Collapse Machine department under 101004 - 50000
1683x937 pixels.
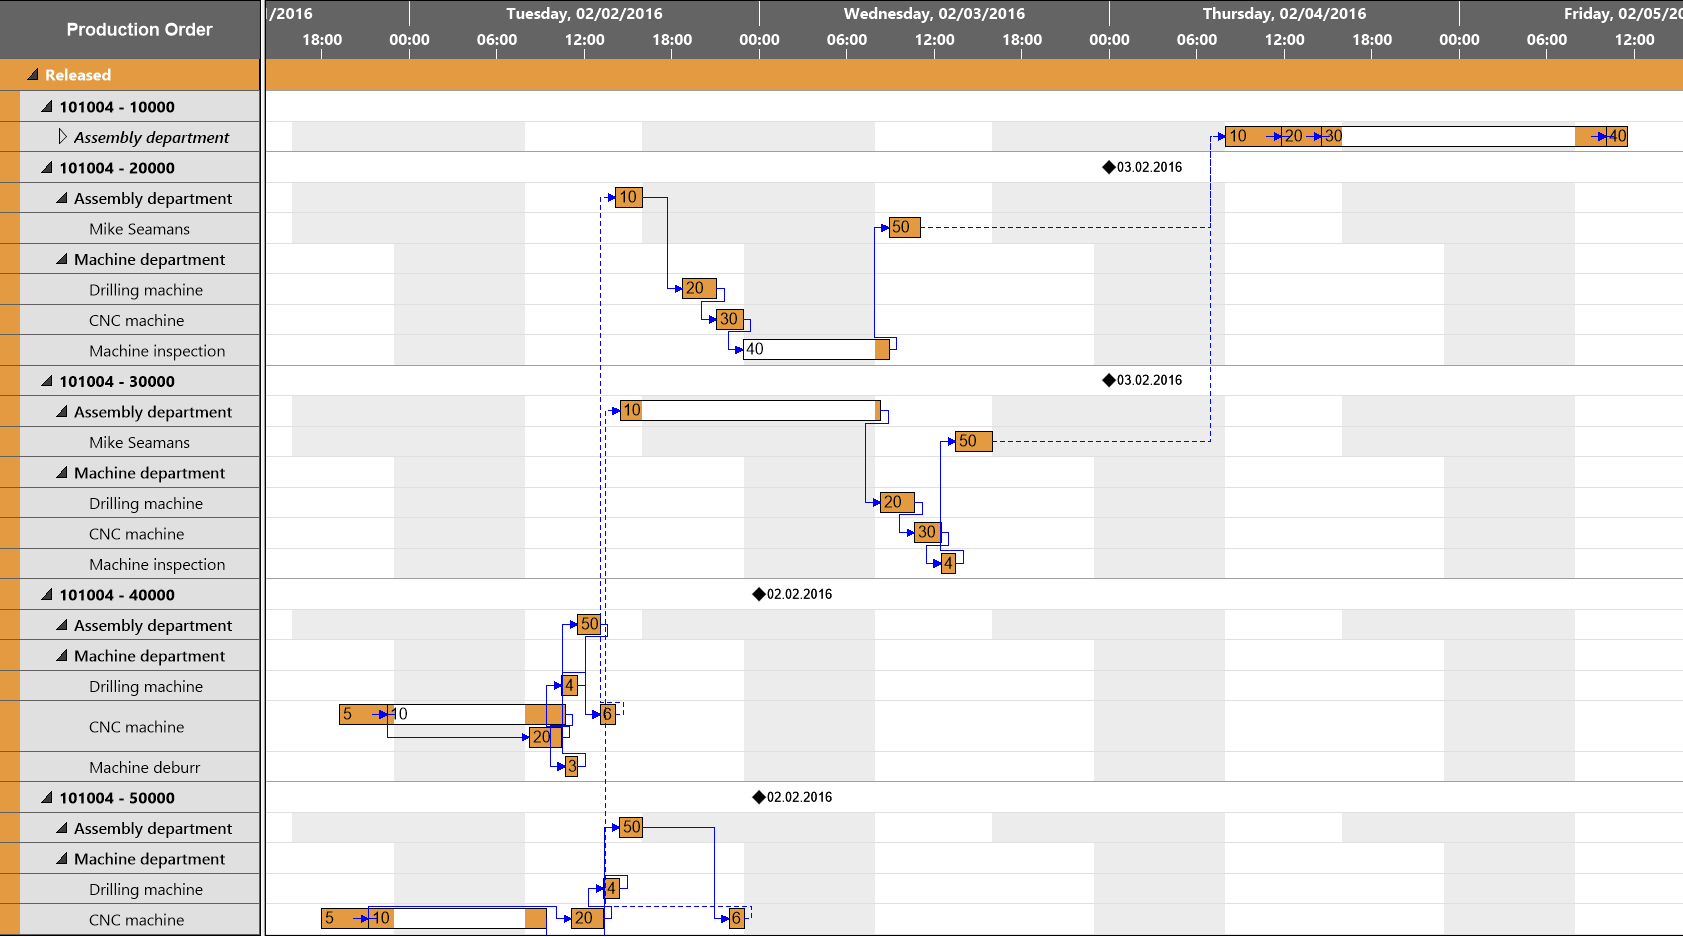62,859
